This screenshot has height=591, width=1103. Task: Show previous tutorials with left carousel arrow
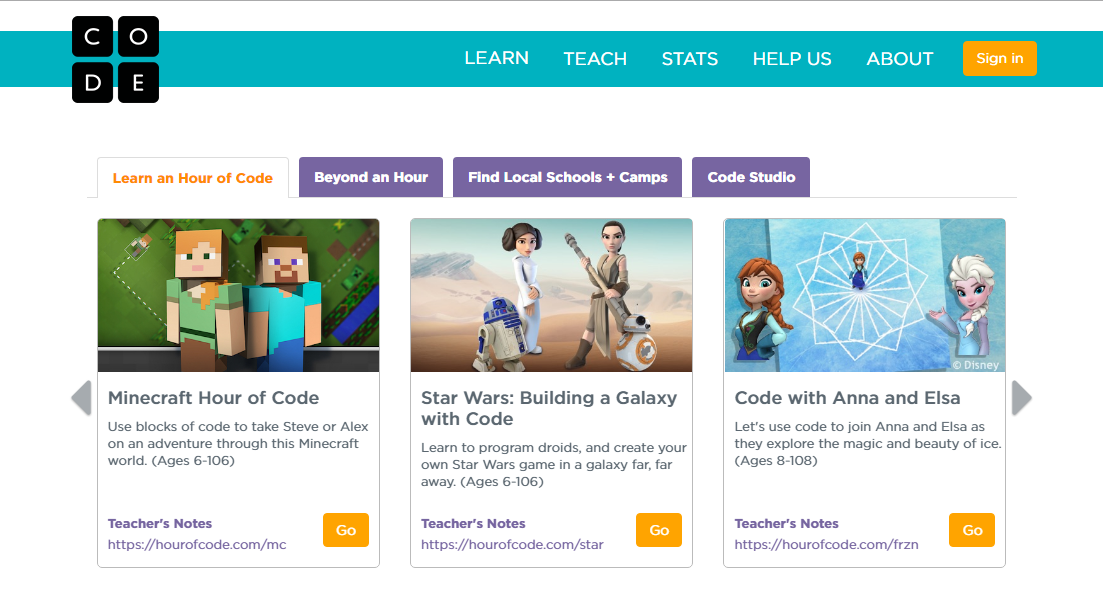click(82, 398)
